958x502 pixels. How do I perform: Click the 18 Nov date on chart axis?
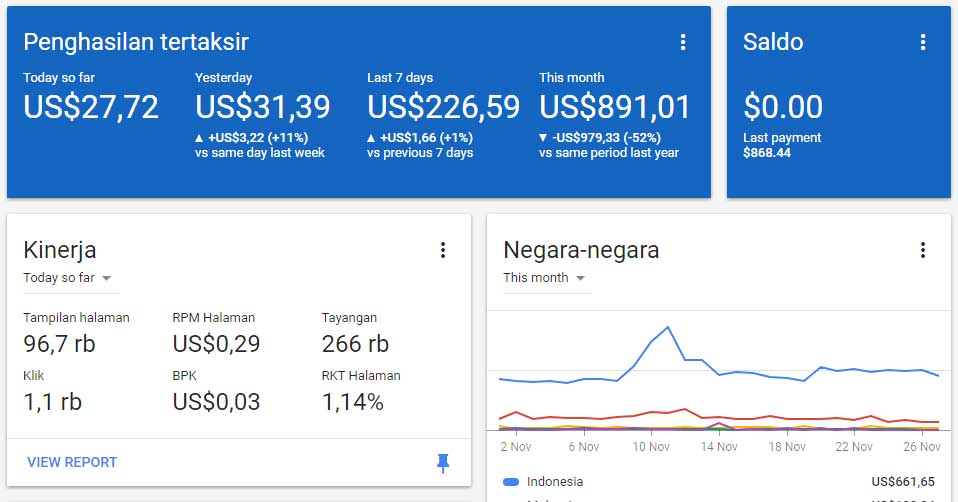[x=787, y=447]
